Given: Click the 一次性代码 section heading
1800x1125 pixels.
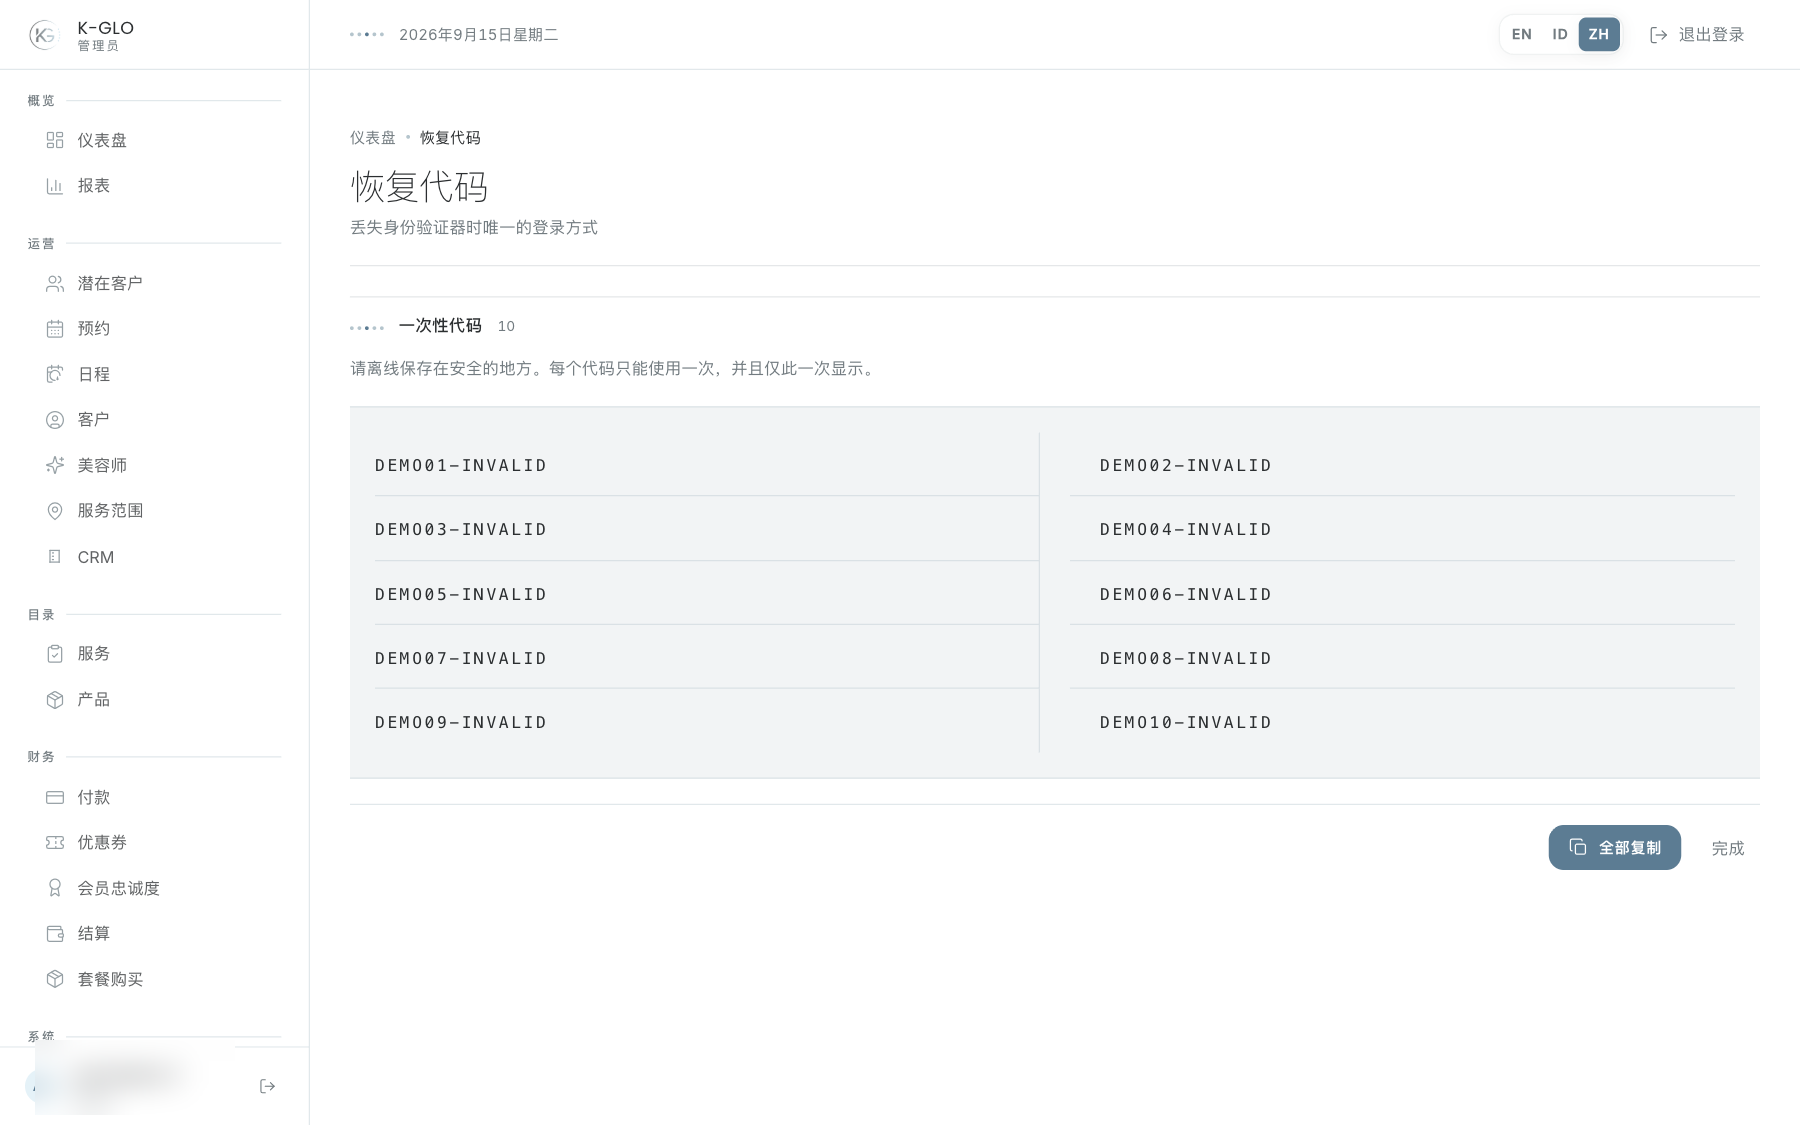Looking at the screenshot, I should point(440,326).
